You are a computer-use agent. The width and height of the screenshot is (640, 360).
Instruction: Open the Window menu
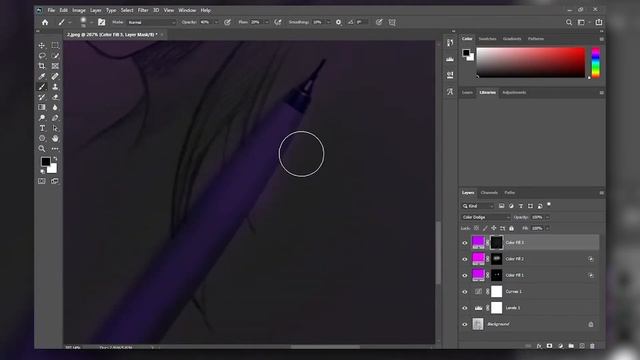tap(187, 10)
